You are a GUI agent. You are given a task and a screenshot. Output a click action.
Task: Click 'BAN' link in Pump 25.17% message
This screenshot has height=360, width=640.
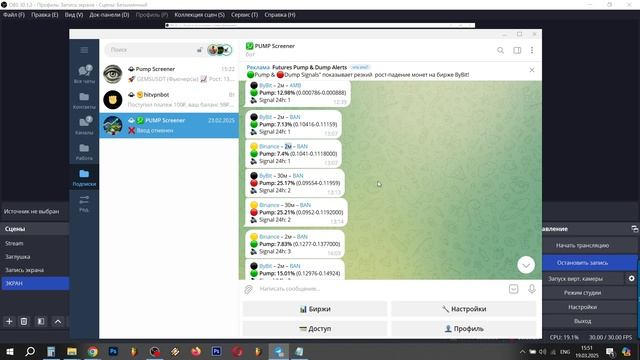pyautogui.click(x=298, y=176)
